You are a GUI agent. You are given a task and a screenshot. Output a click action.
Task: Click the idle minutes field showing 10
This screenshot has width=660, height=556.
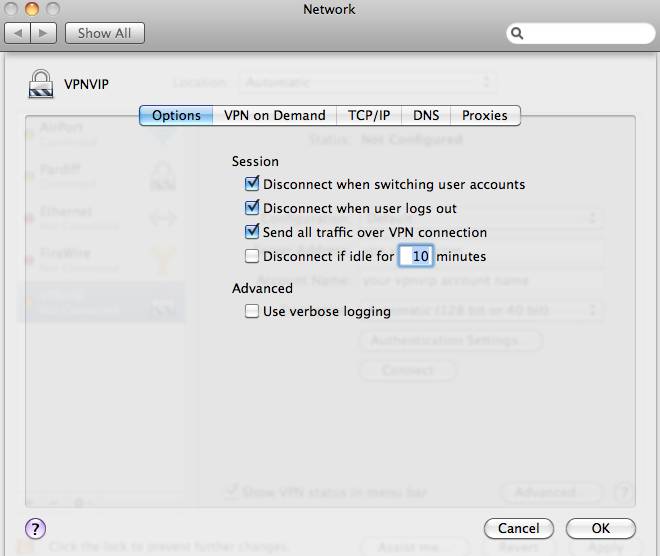tap(416, 256)
